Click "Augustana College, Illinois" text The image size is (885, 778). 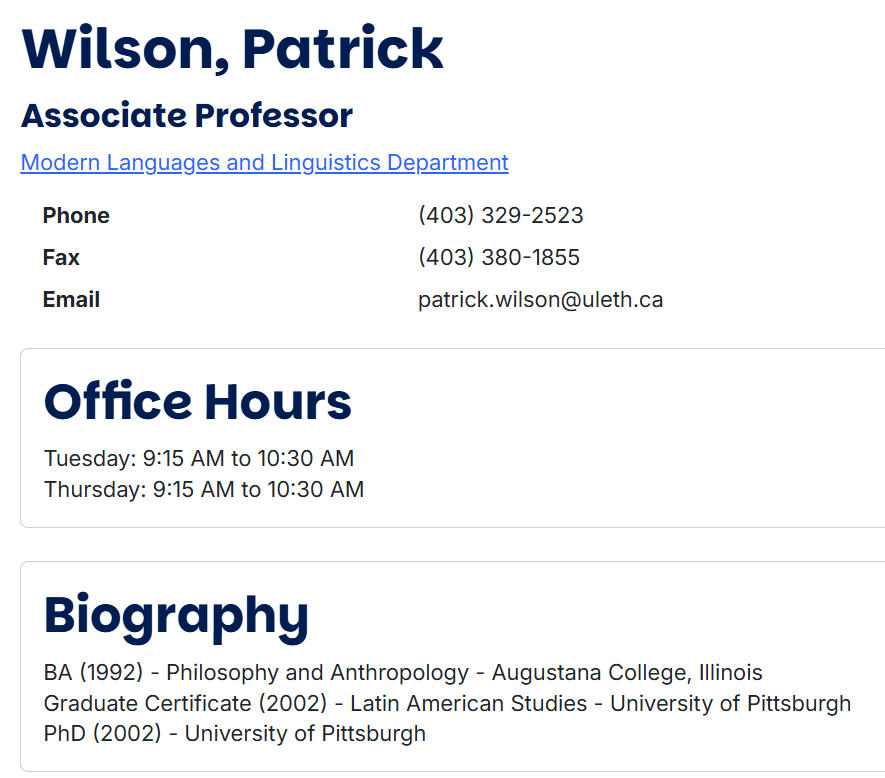(x=627, y=673)
